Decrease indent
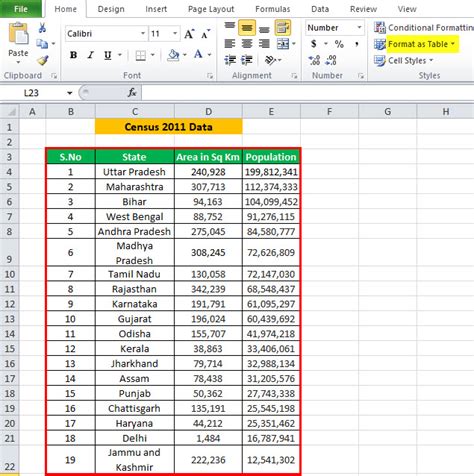This screenshot has height=476, width=474. tap(230, 60)
